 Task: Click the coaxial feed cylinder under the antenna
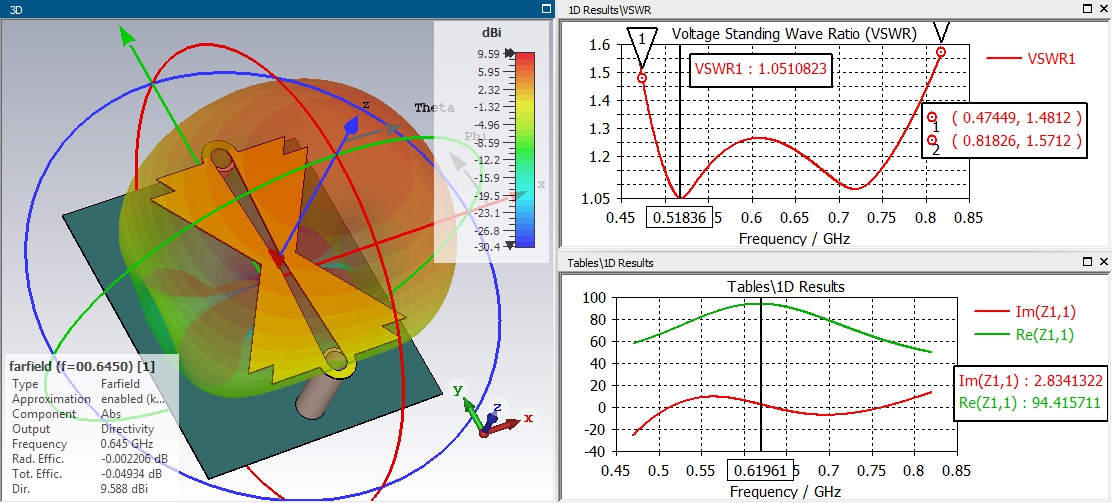pos(318,399)
